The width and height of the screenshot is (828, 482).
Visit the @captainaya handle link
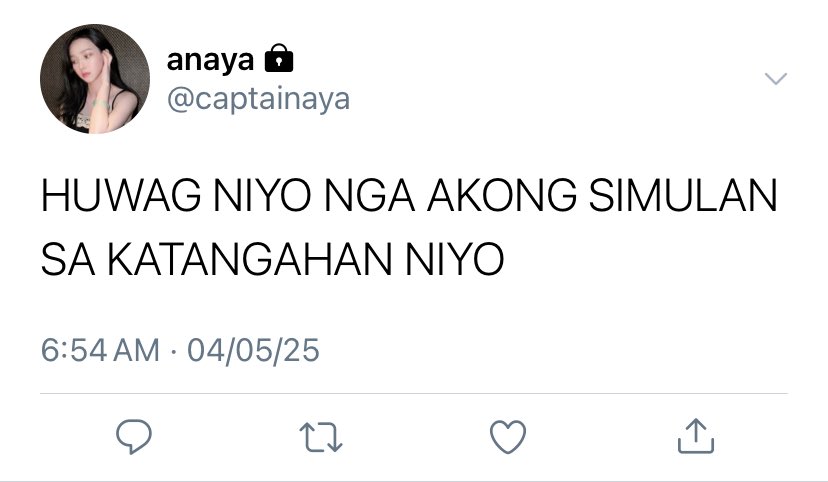258,99
